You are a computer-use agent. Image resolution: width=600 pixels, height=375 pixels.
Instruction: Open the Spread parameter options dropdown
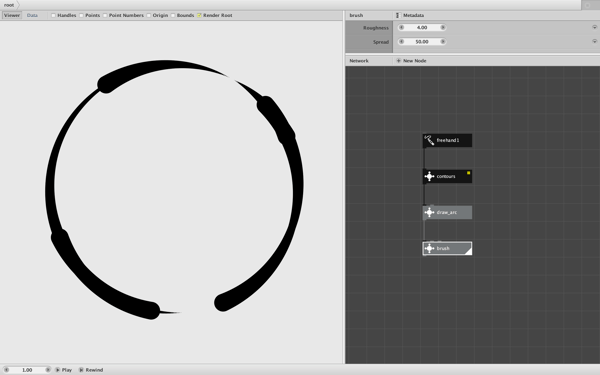click(x=594, y=41)
